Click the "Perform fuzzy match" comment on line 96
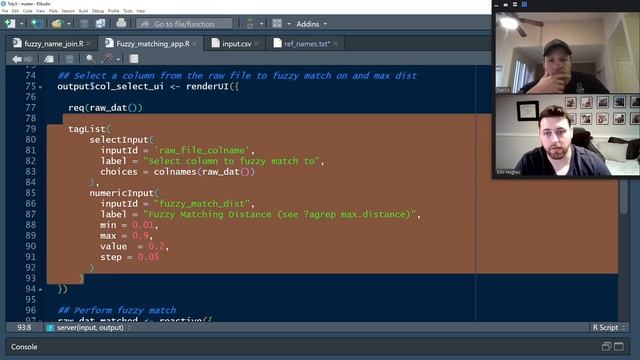Image resolution: width=640 pixels, height=360 pixels. (117, 310)
